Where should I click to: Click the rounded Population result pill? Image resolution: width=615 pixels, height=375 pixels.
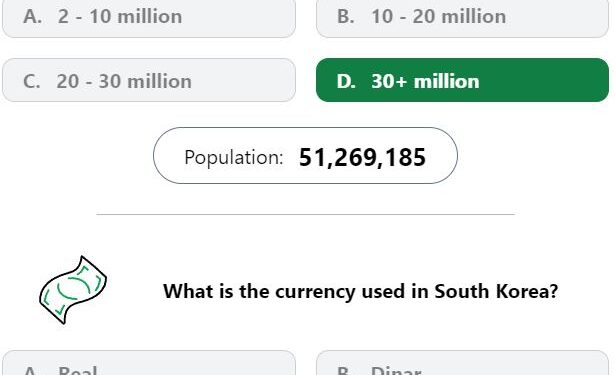305,156
